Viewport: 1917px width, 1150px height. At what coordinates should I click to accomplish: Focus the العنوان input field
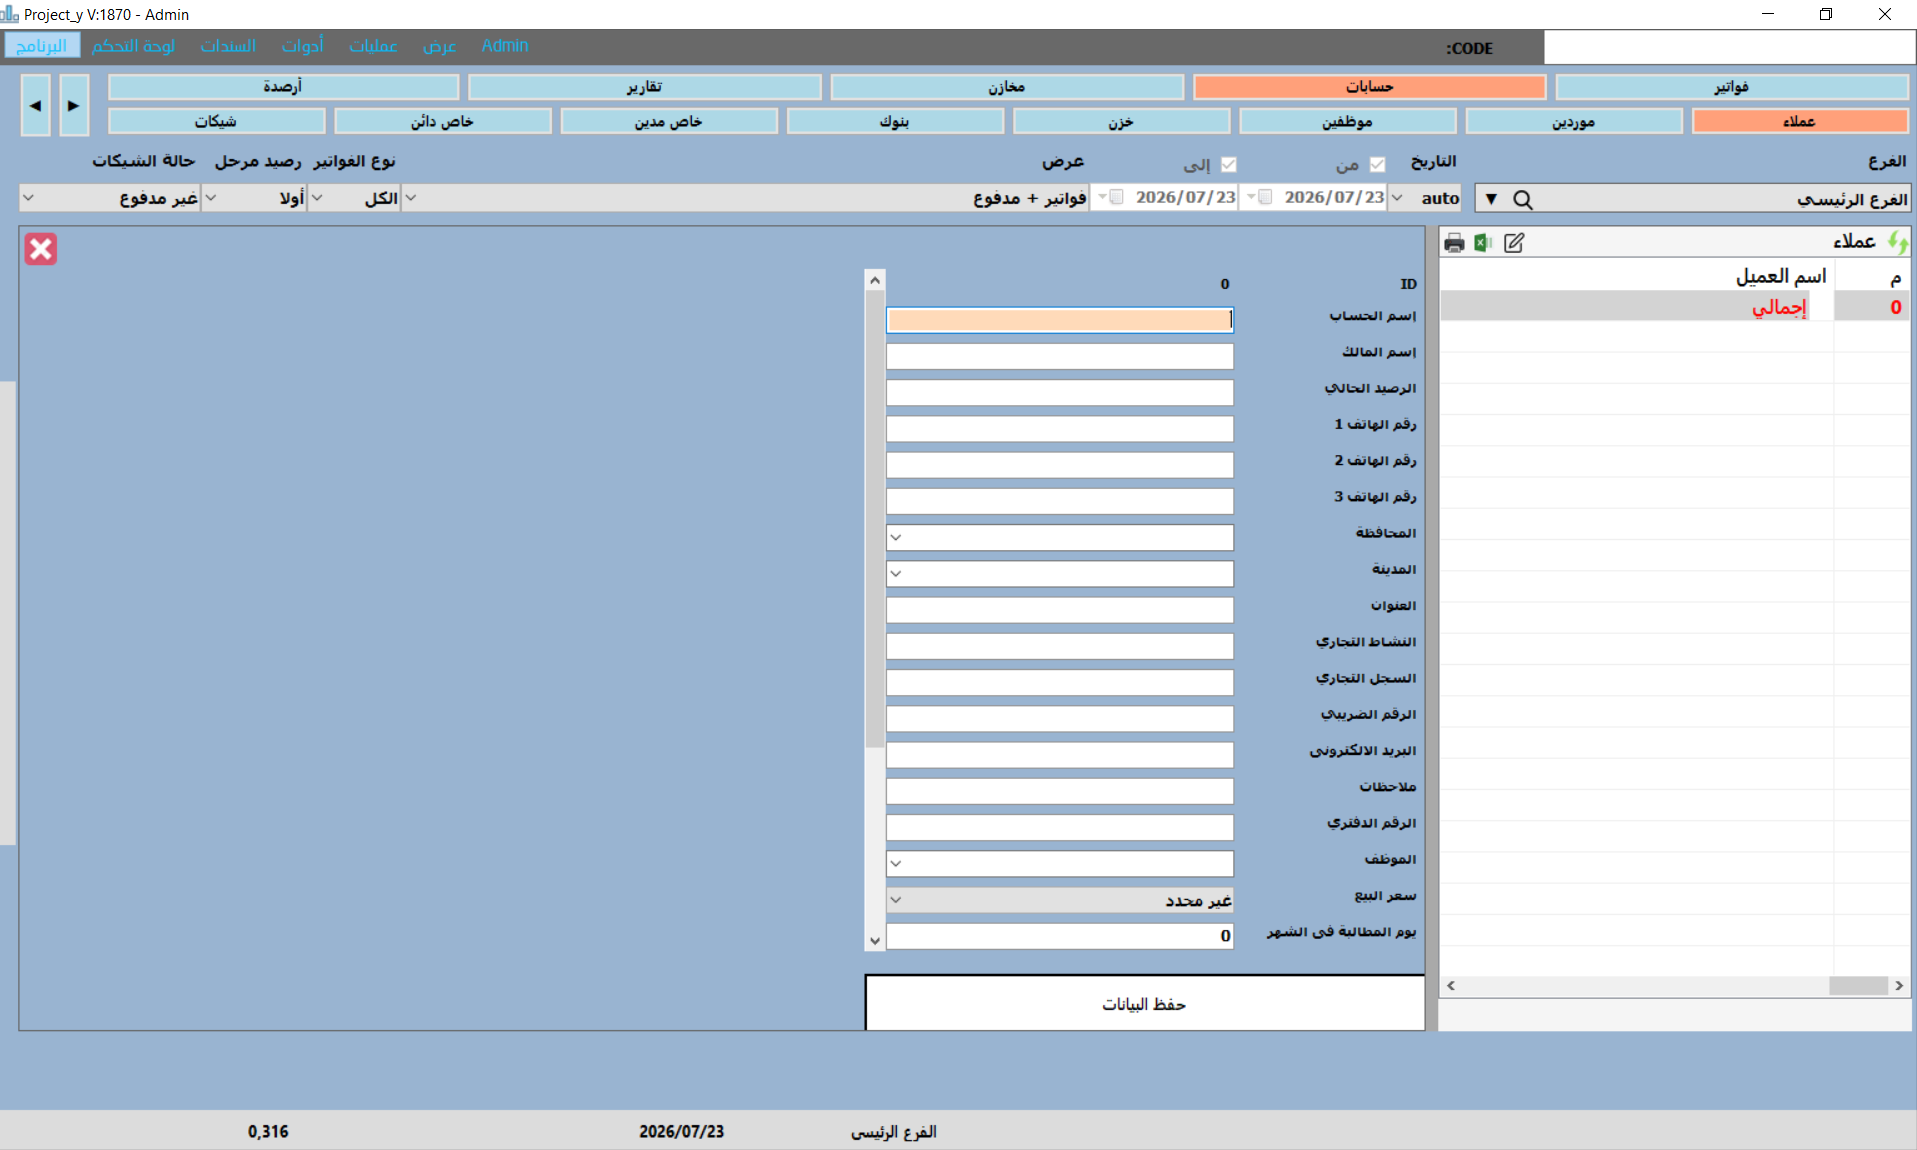[x=1060, y=610]
